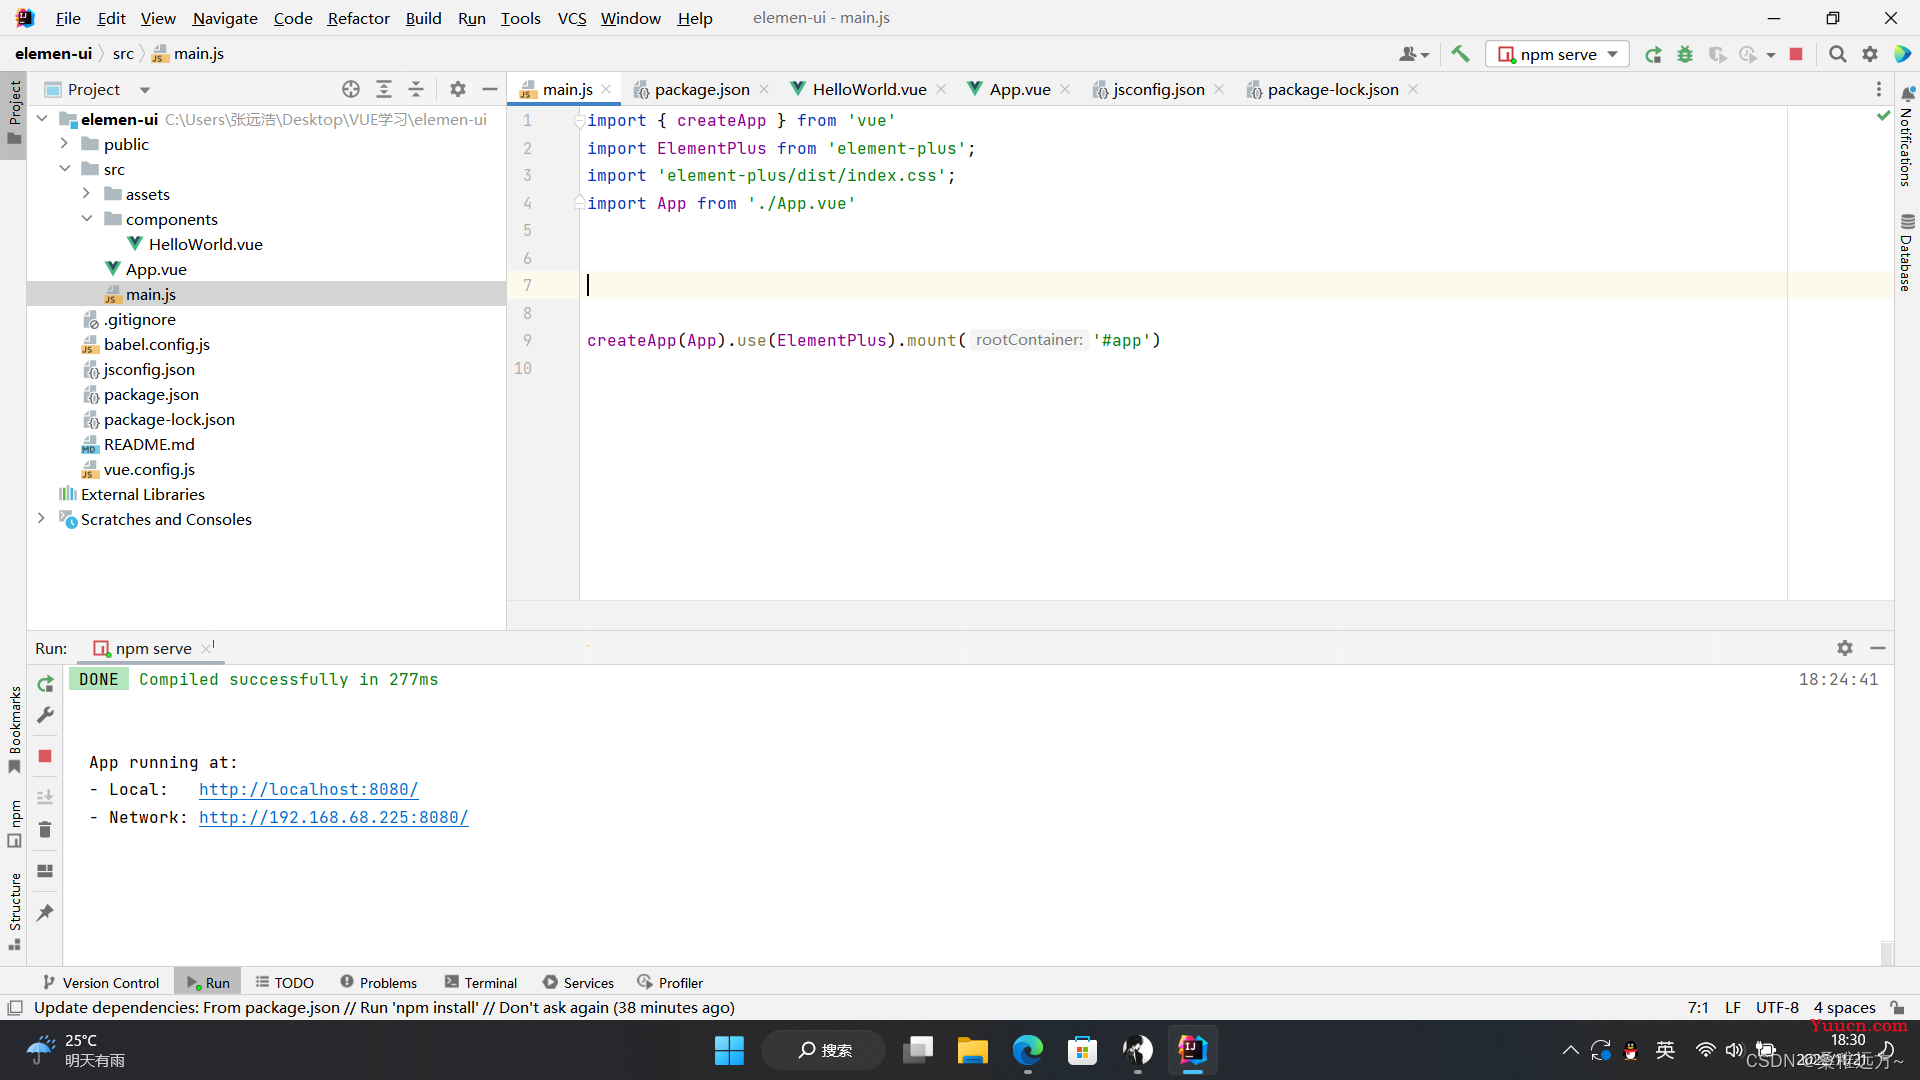The image size is (1920, 1080).
Task: Open Search Everywhere magnifier icon
Action: click(1837, 54)
